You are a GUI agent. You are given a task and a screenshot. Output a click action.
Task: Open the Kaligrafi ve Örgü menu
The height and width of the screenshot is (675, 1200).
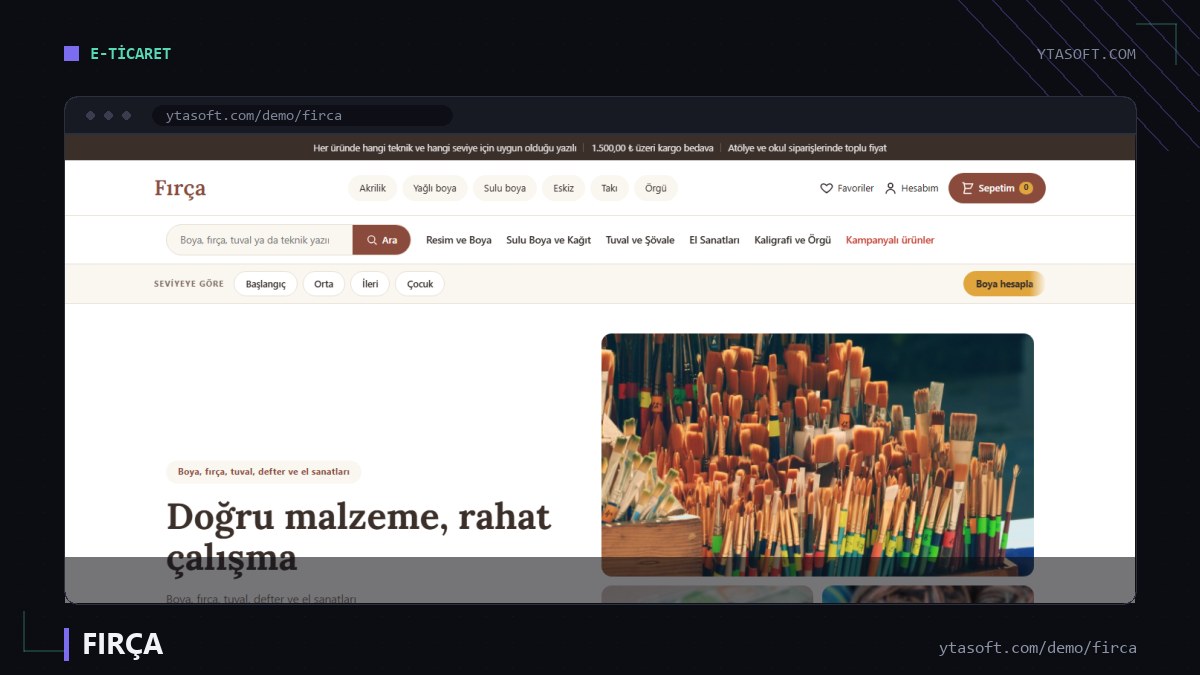[793, 240]
